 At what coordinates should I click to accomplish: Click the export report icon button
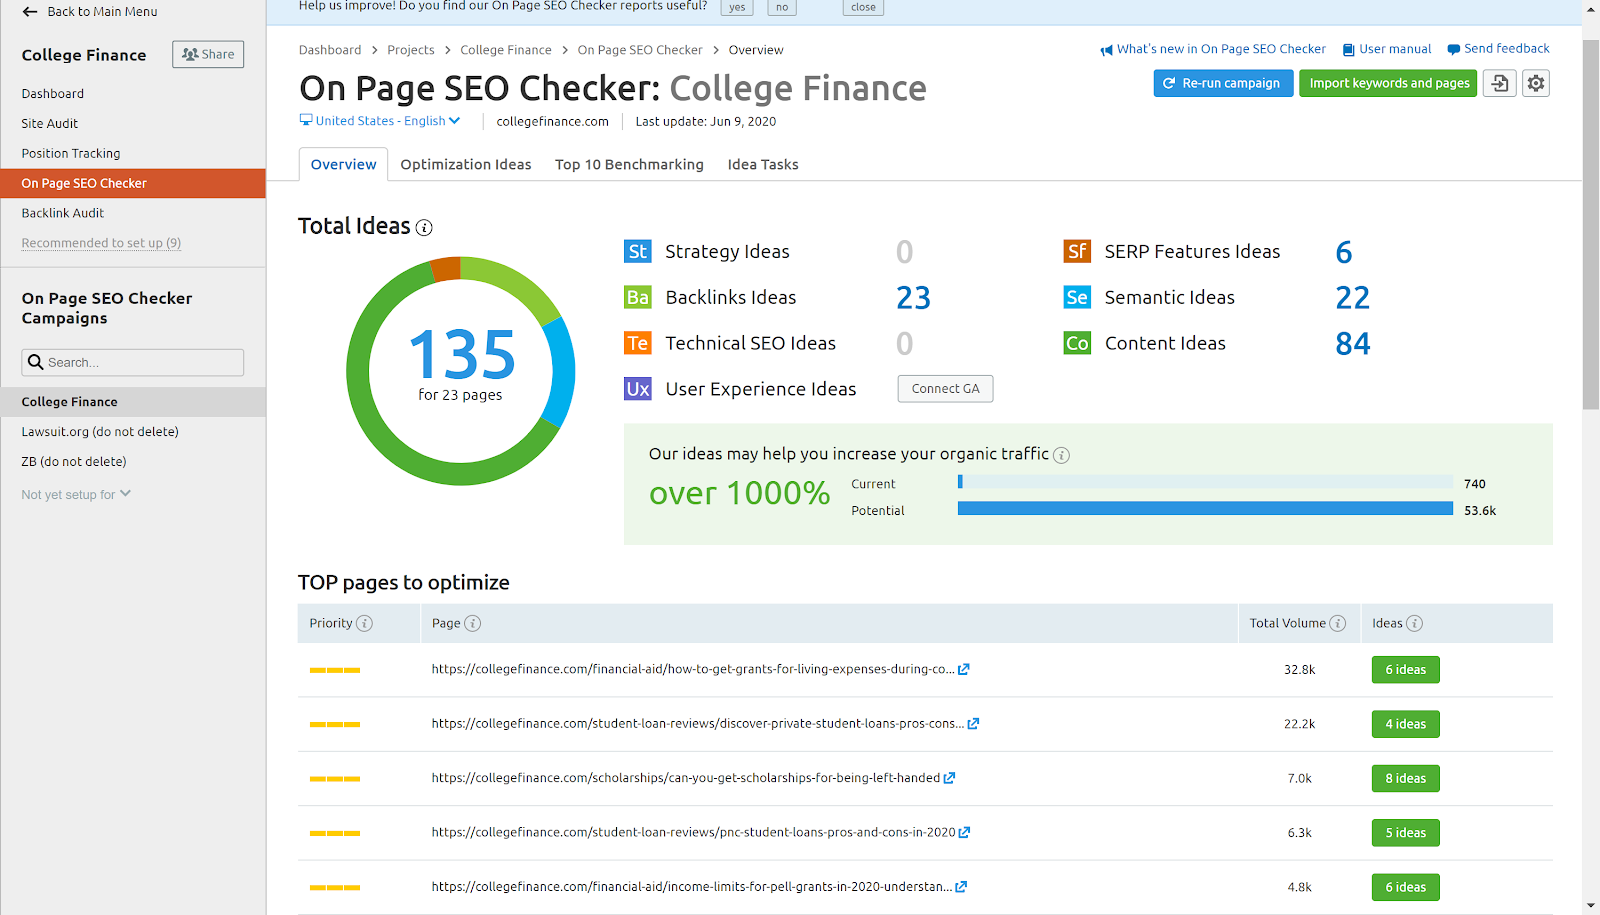pos(1499,83)
